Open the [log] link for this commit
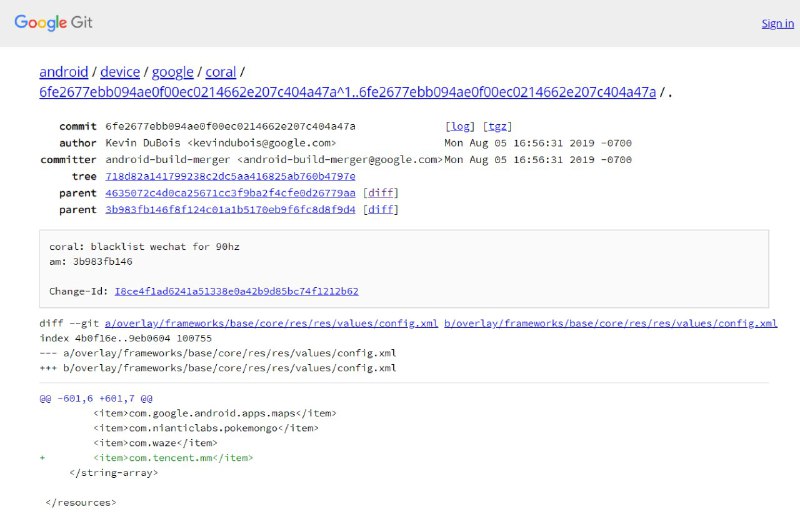Screen dimensions: 800x514 pyautogui.click(x=460, y=126)
